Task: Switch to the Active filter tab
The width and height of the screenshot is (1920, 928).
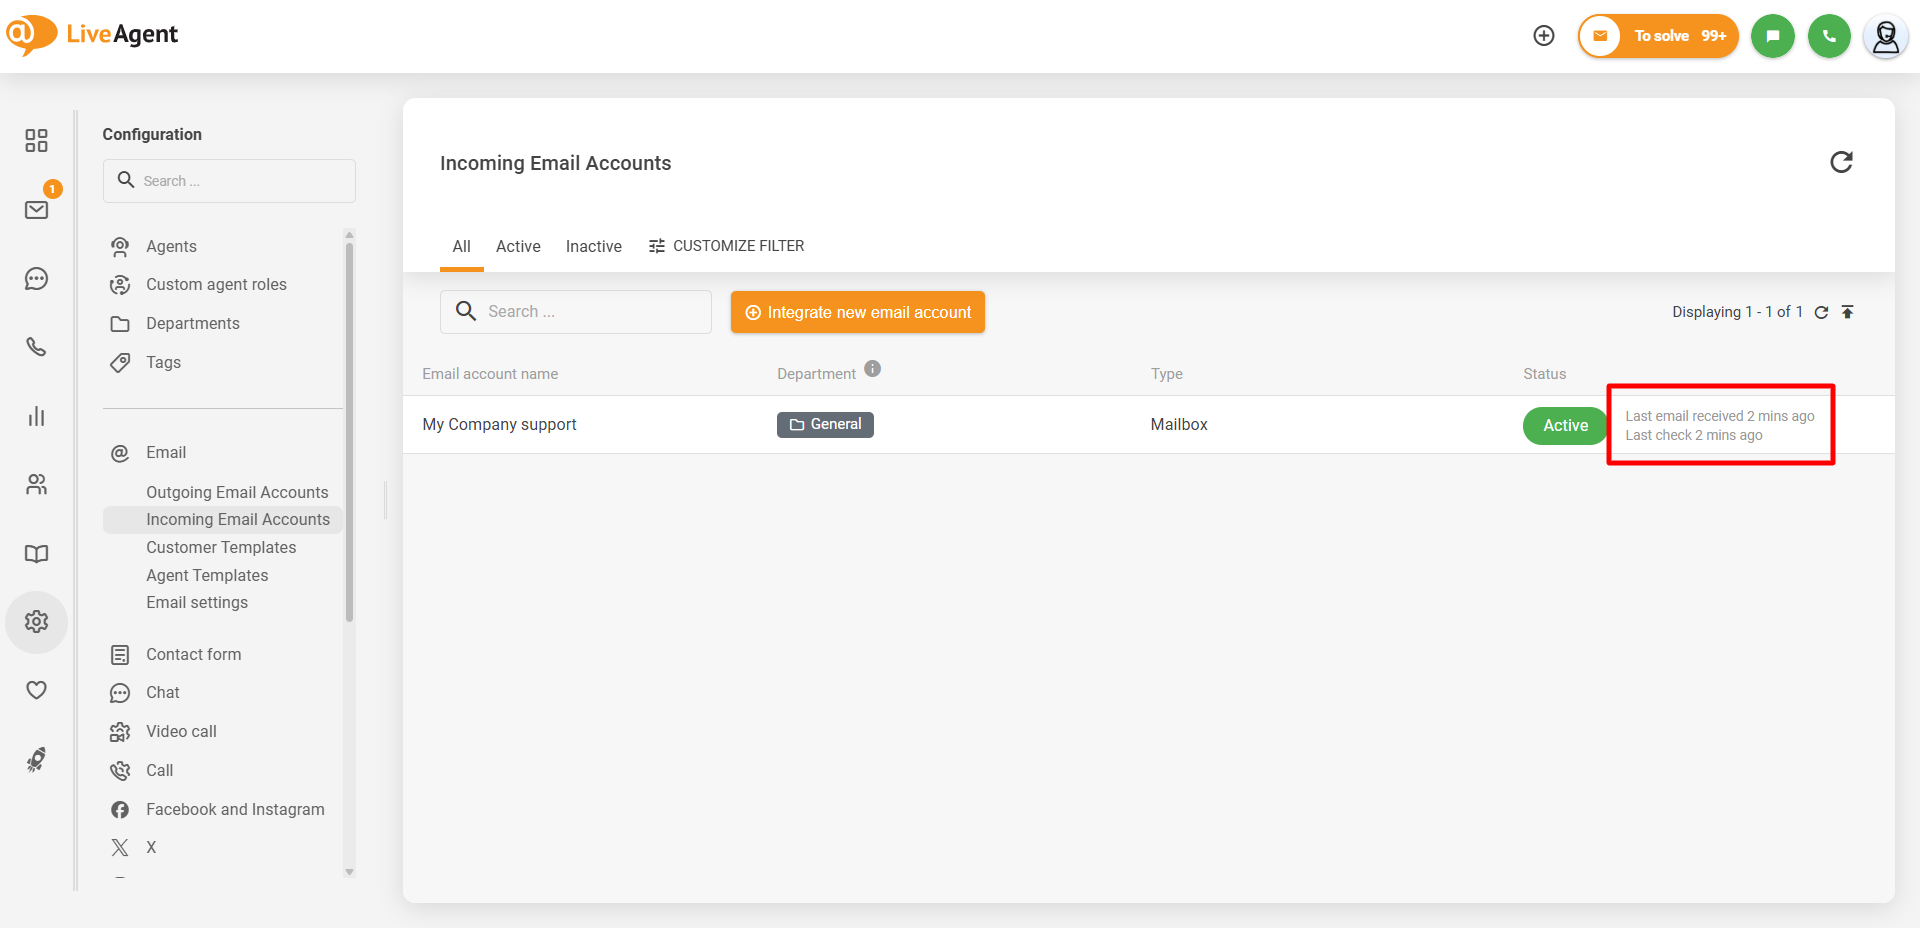Action: point(518,246)
